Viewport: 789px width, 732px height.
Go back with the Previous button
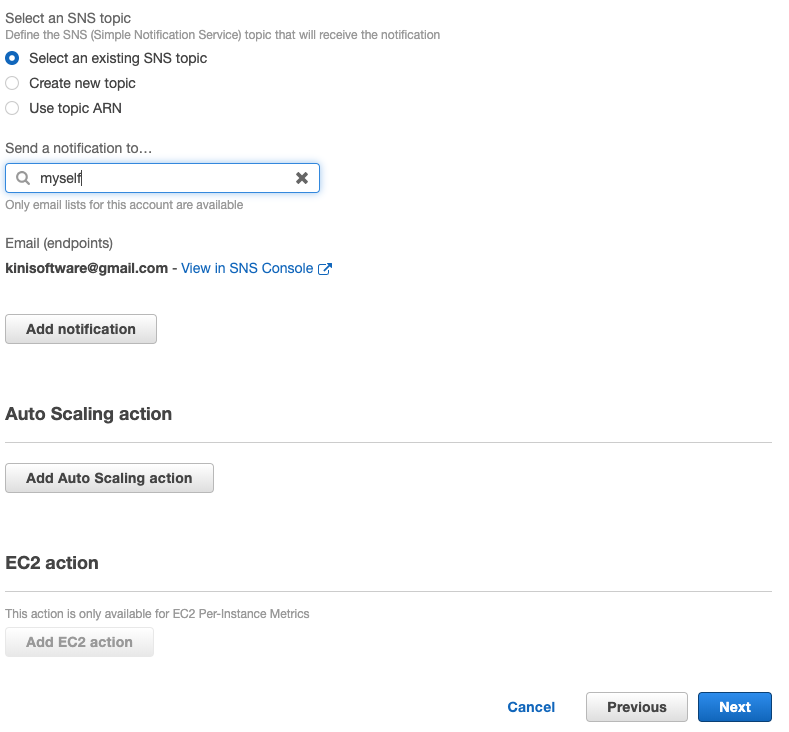pos(636,707)
